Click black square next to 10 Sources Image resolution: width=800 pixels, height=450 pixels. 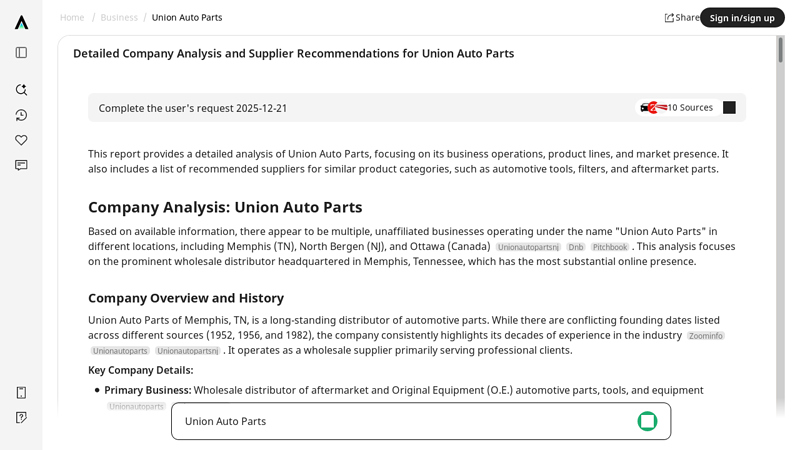coord(729,108)
